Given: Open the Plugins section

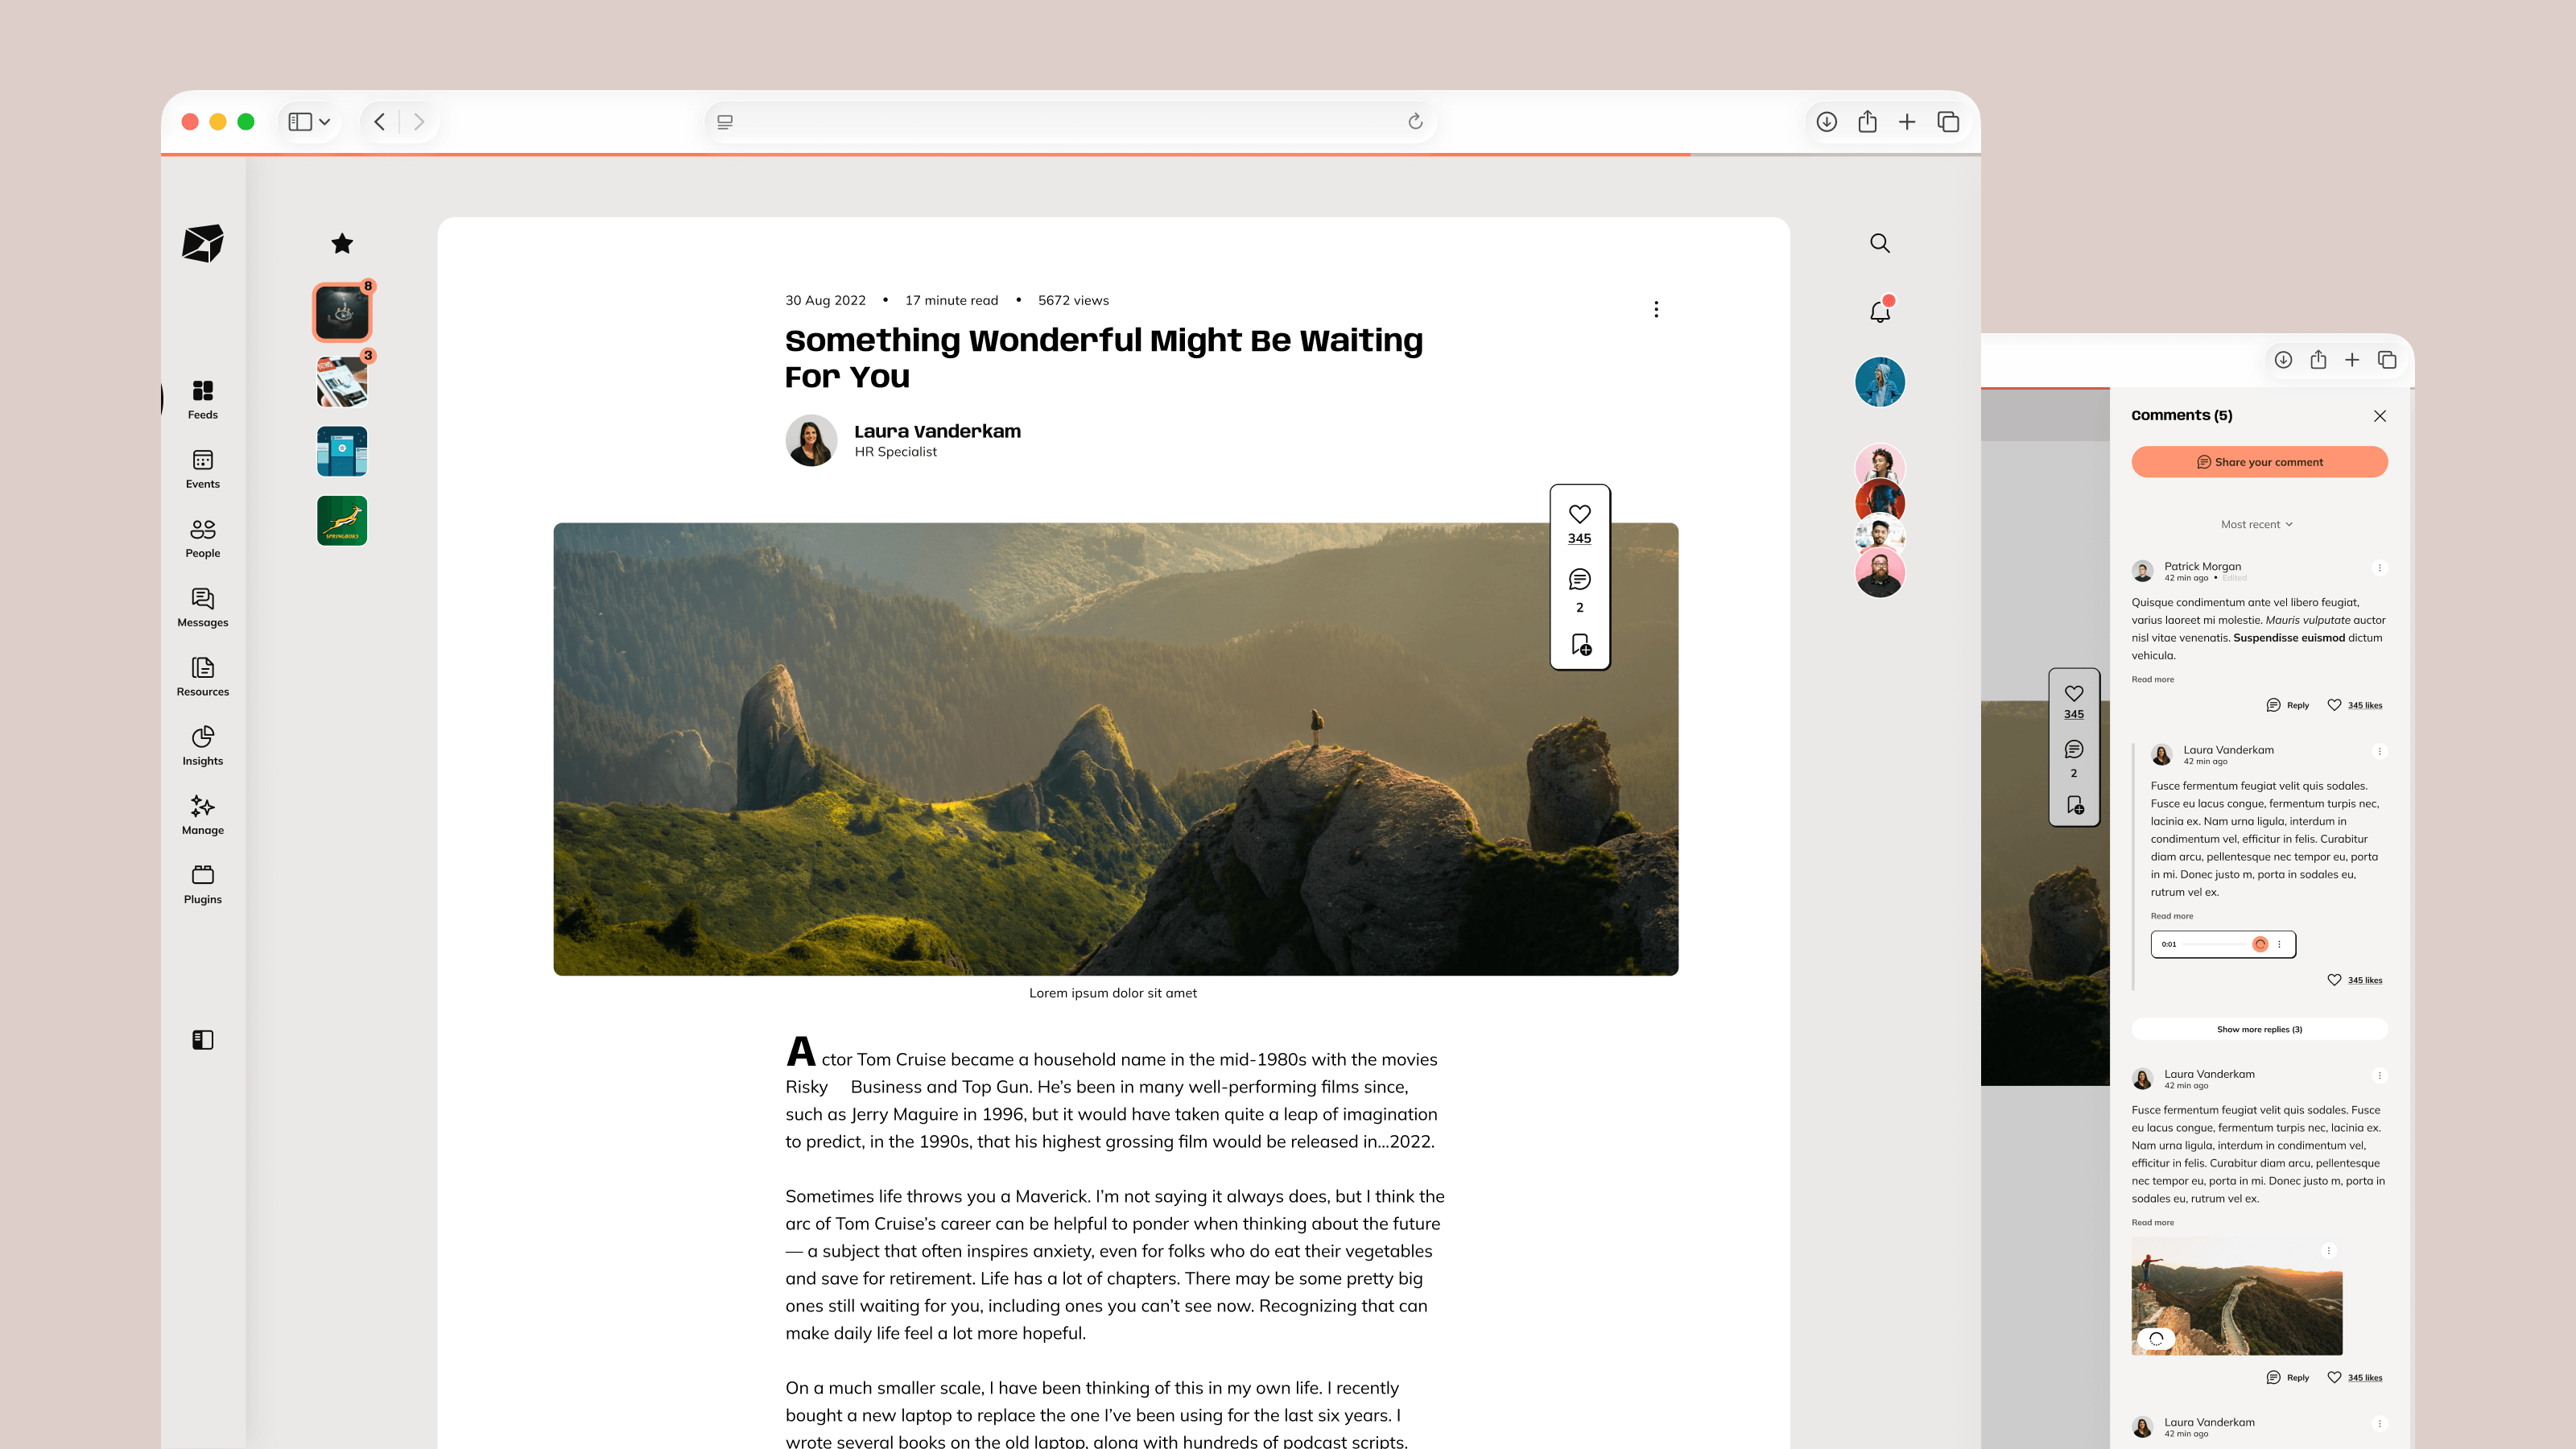Looking at the screenshot, I should pyautogui.click(x=202, y=884).
